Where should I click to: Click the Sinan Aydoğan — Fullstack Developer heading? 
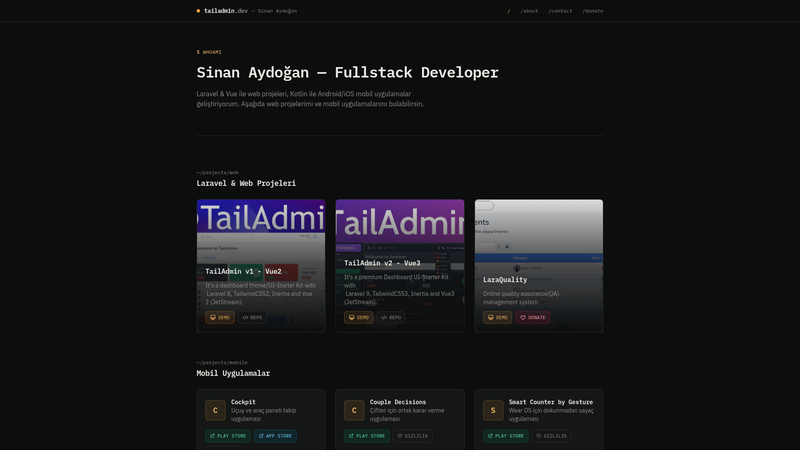[347, 72]
